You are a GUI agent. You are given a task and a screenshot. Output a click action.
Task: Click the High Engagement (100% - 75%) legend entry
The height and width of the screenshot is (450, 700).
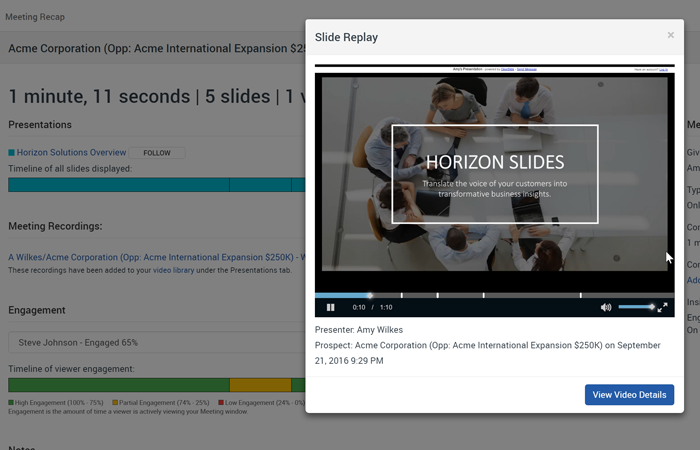click(x=56, y=402)
